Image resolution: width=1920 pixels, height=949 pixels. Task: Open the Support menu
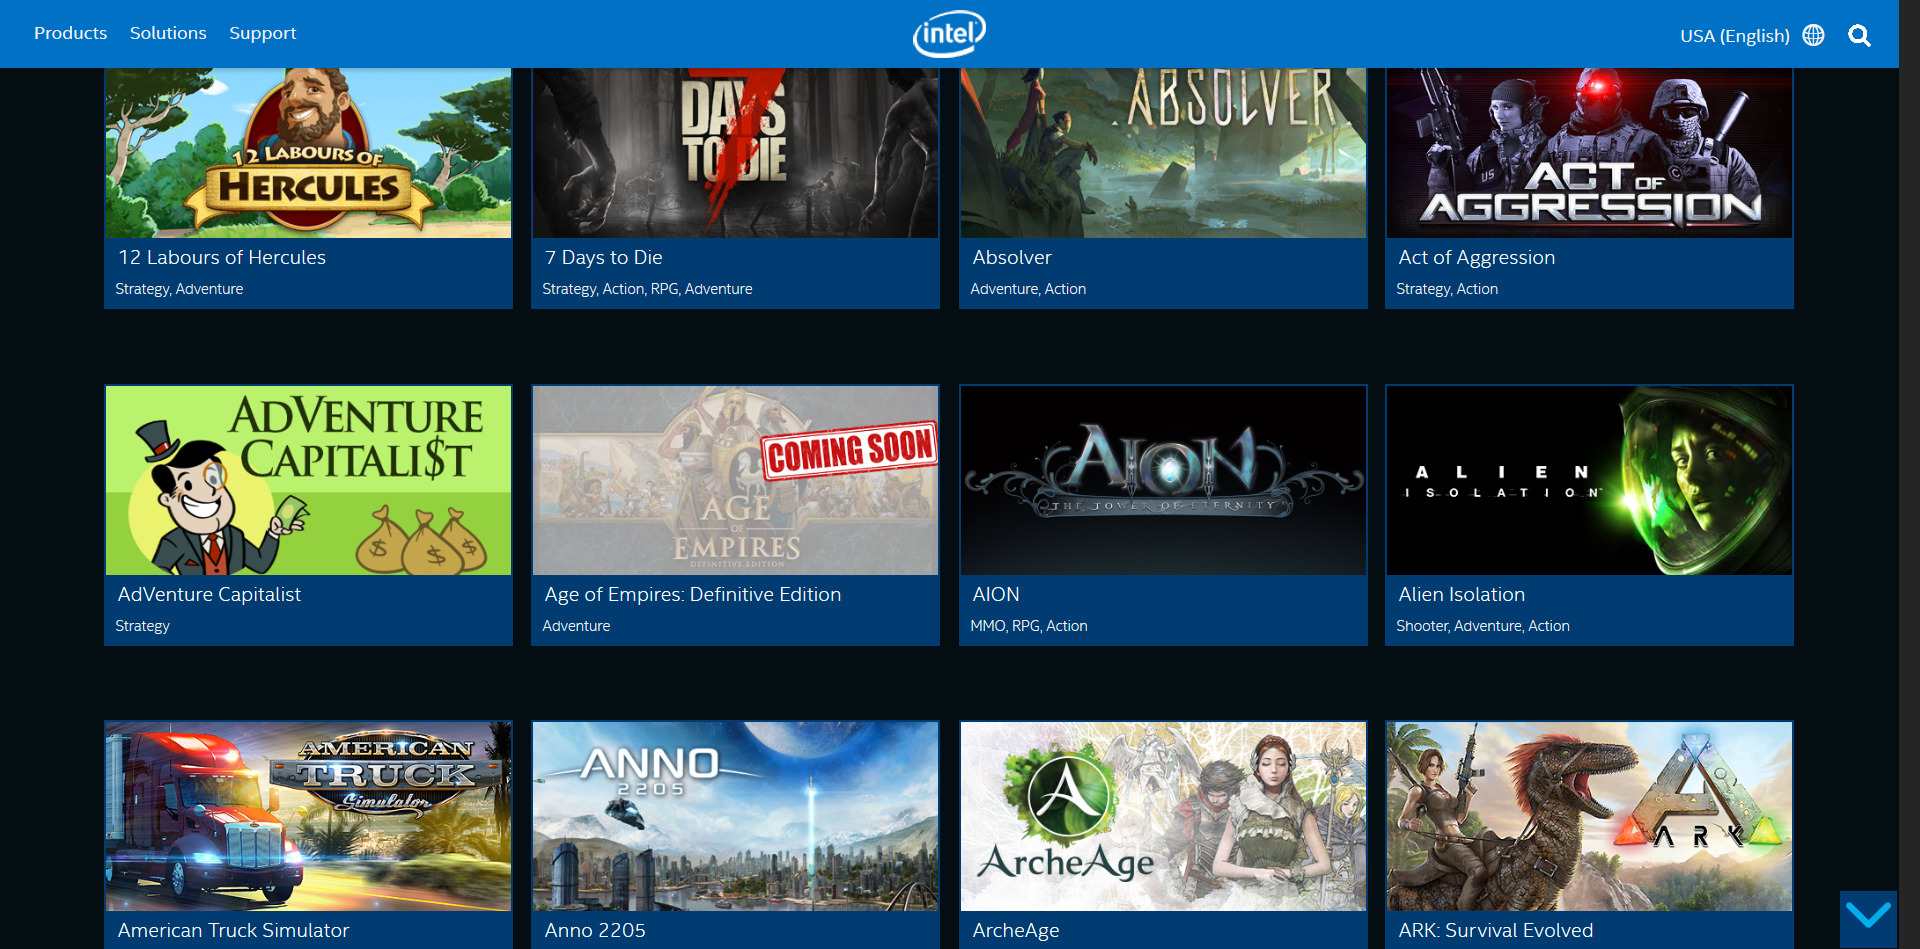tap(262, 33)
